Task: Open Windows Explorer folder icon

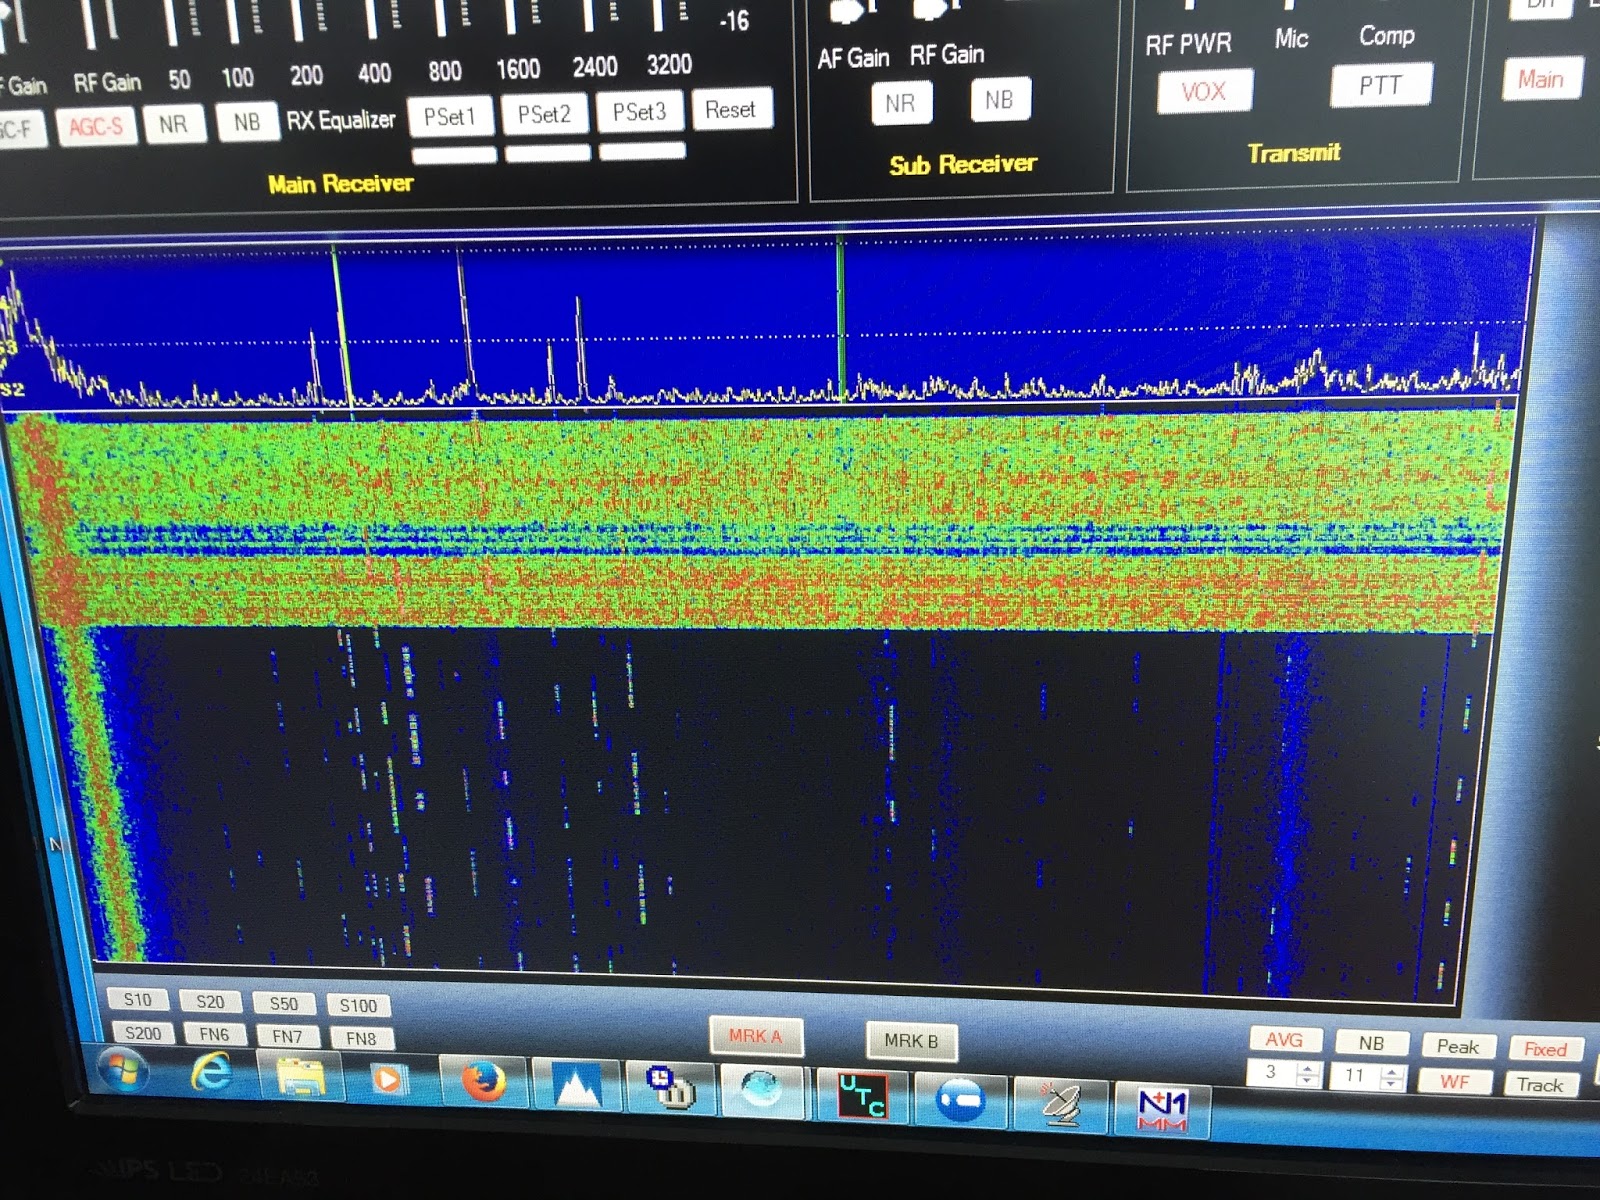Action: coord(301,1078)
